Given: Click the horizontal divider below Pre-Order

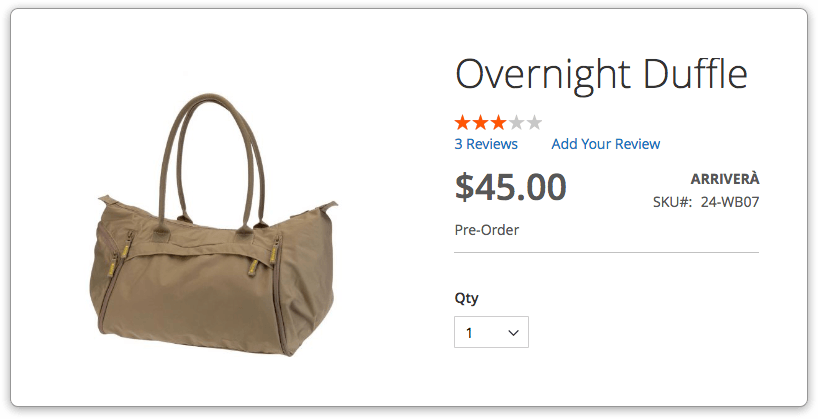Looking at the screenshot, I should point(606,253).
